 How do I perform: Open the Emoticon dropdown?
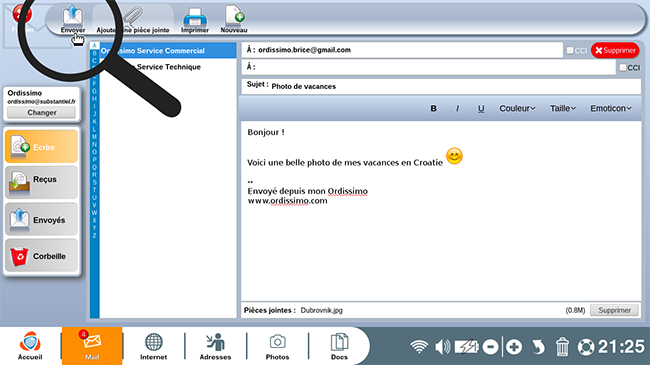[x=611, y=108]
